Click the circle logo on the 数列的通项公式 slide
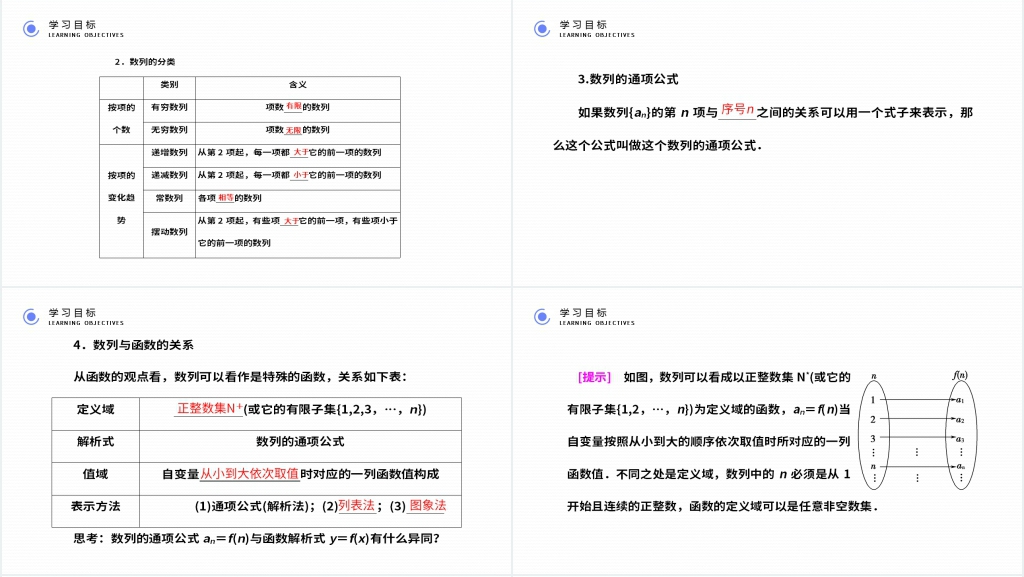The image size is (1024, 577). (x=542, y=29)
